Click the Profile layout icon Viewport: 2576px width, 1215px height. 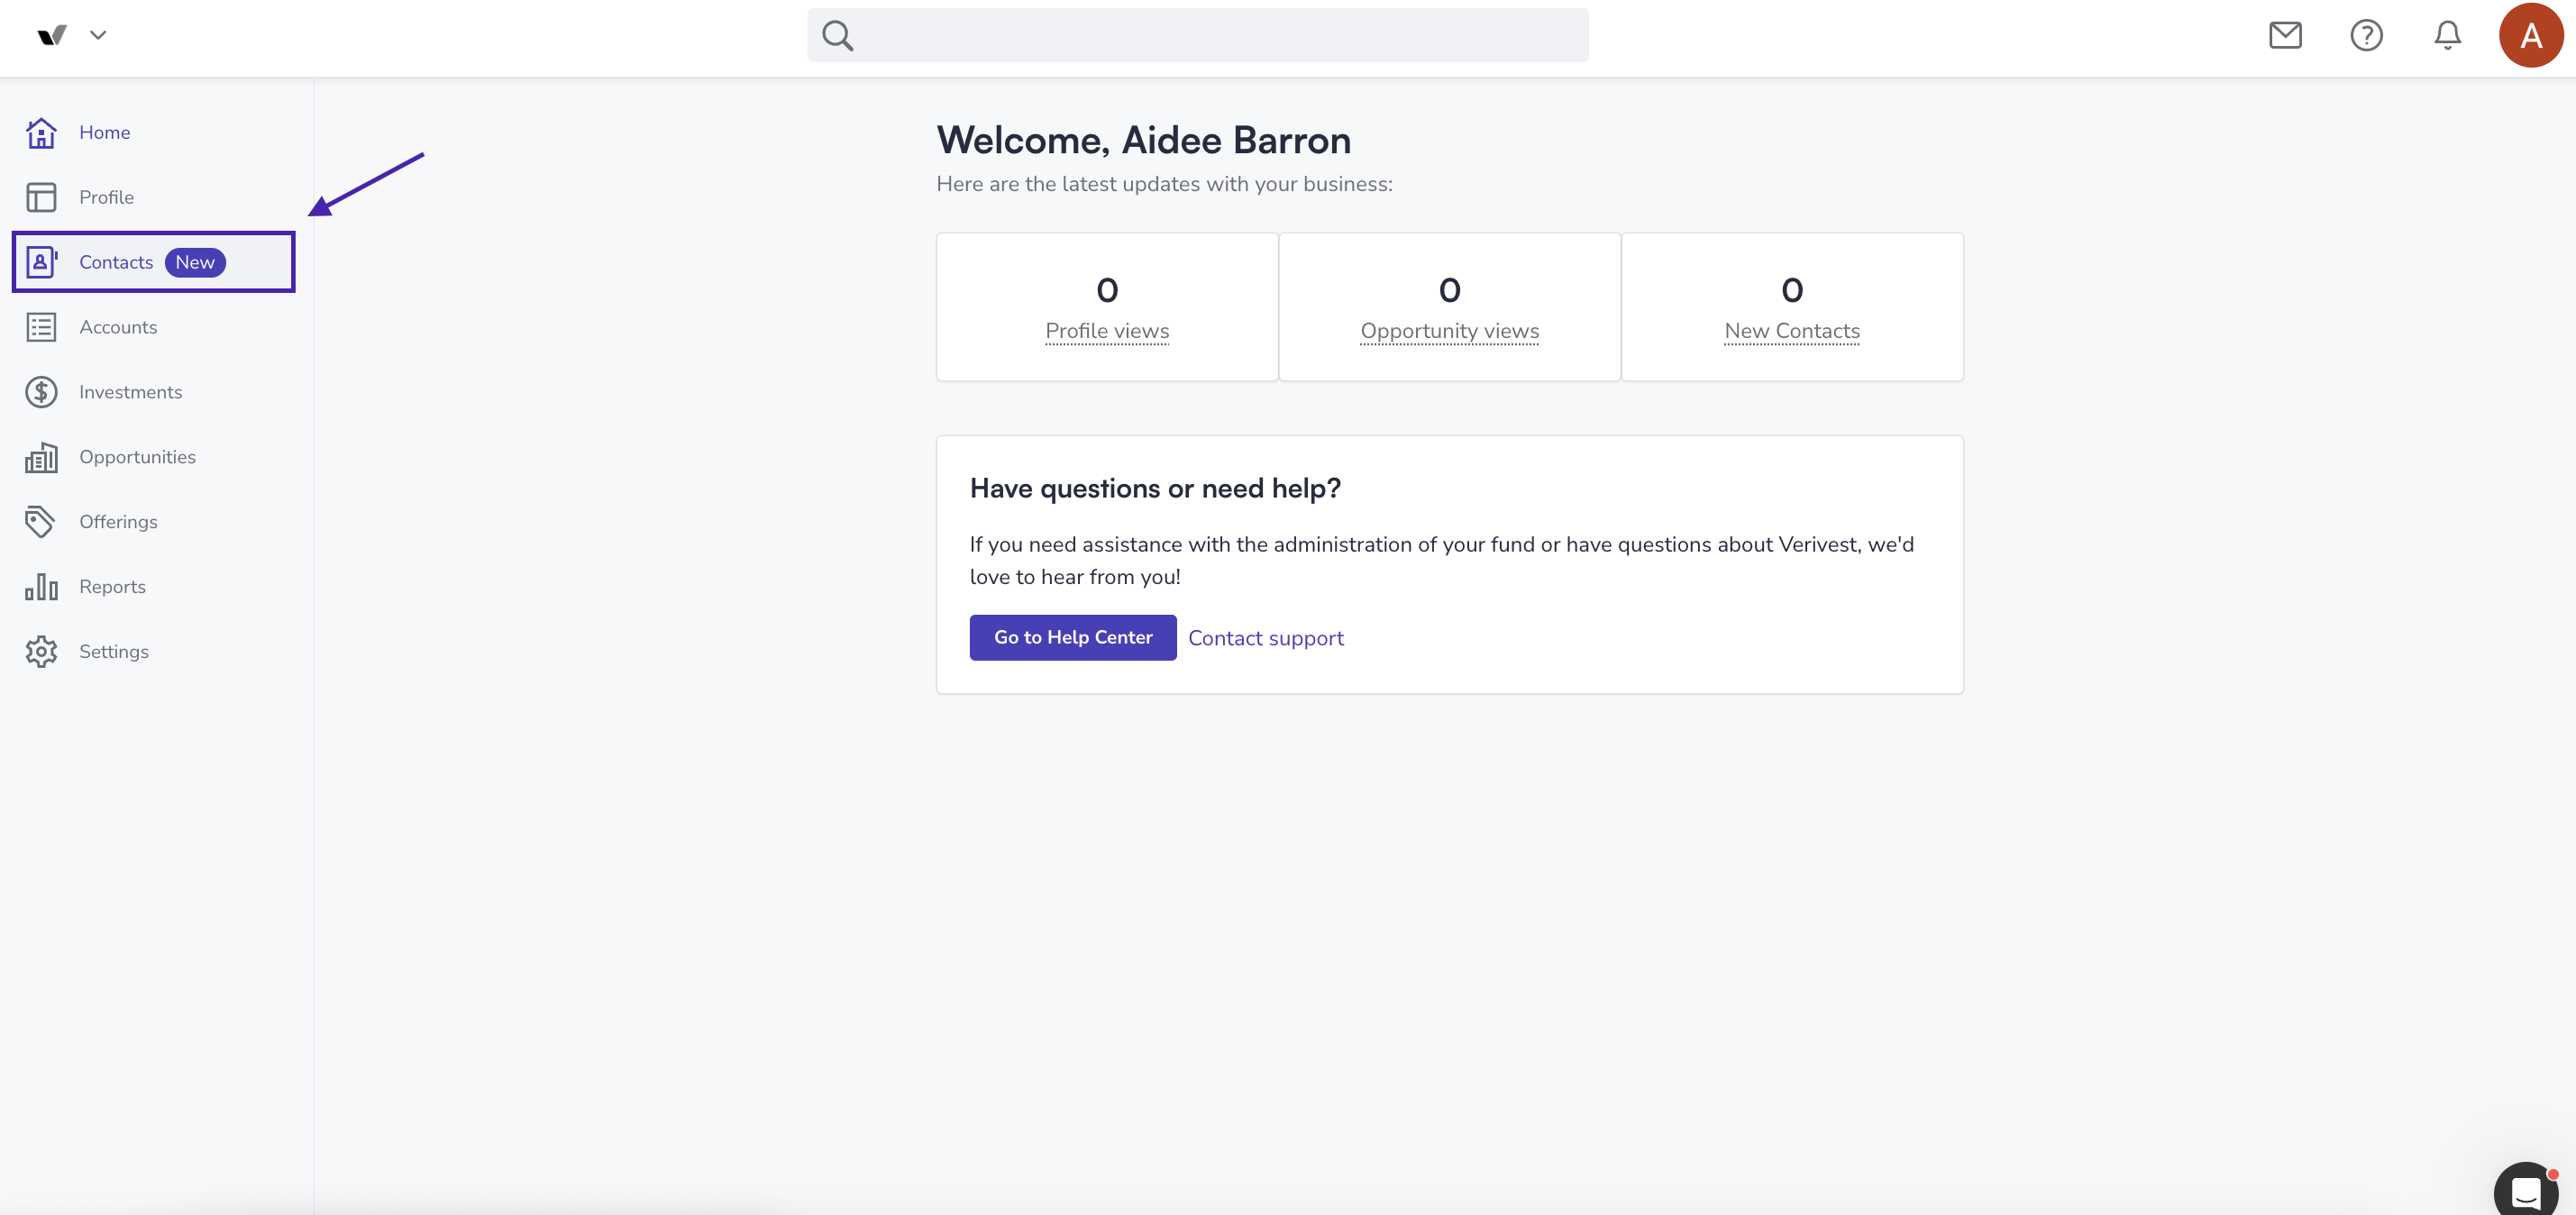[x=41, y=197]
